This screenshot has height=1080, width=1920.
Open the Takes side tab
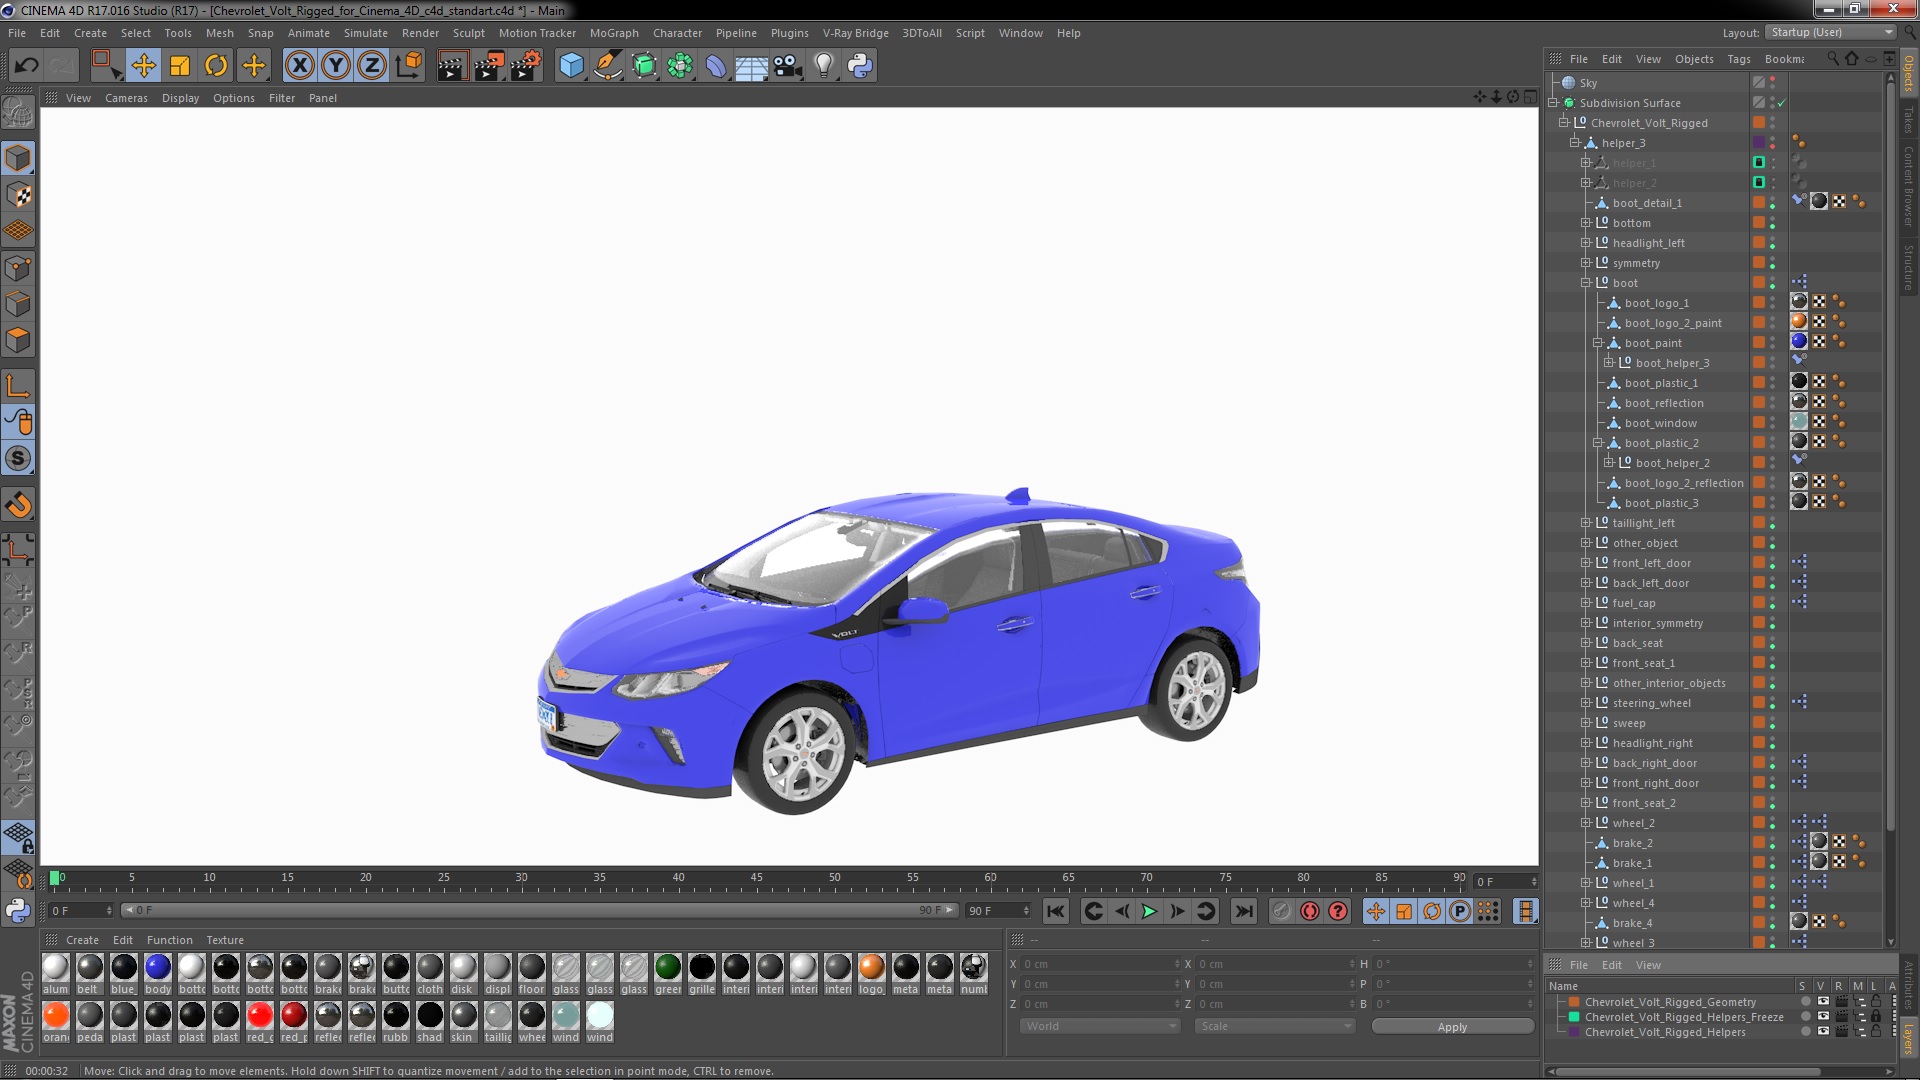1909,119
